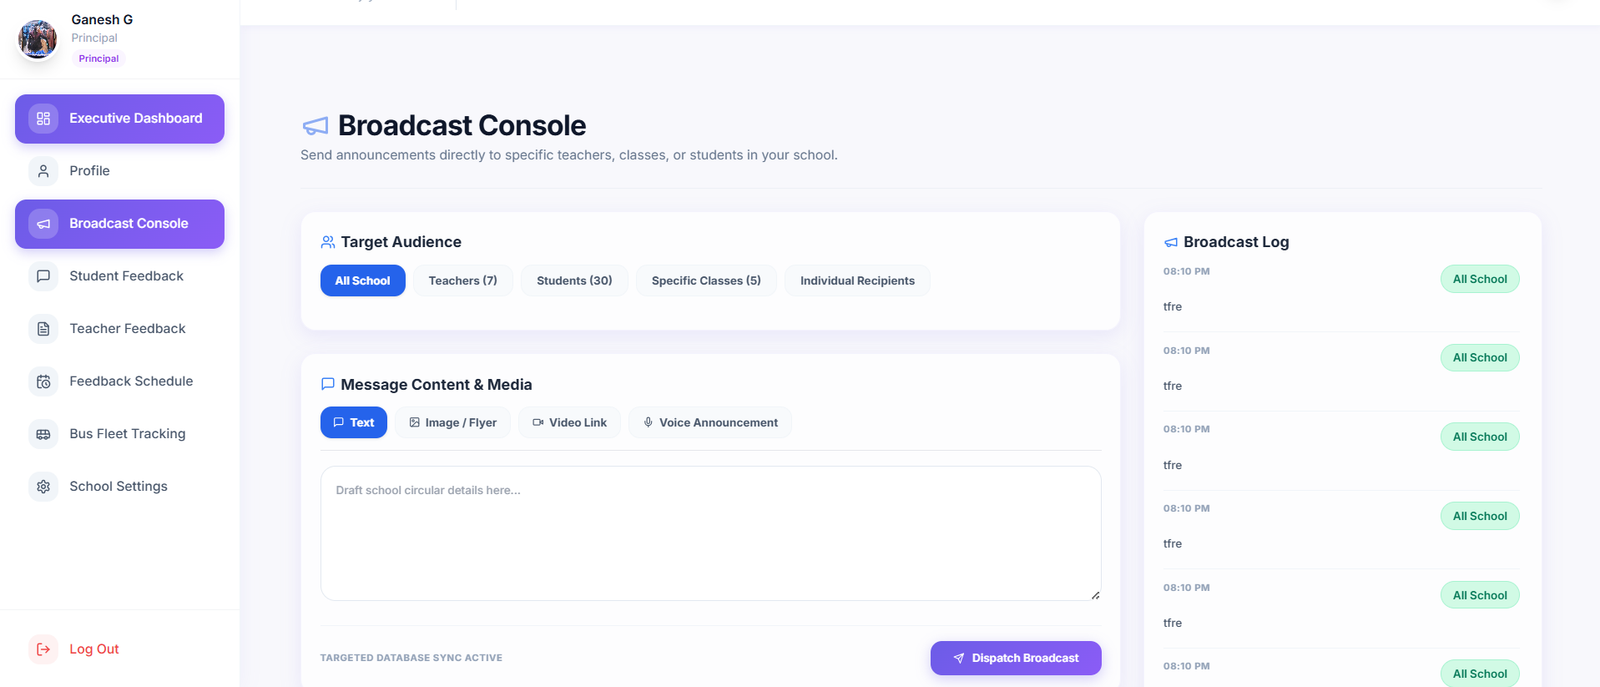1600x687 pixels.
Task: Open the Specific Classes (5) selector
Action: click(x=706, y=281)
